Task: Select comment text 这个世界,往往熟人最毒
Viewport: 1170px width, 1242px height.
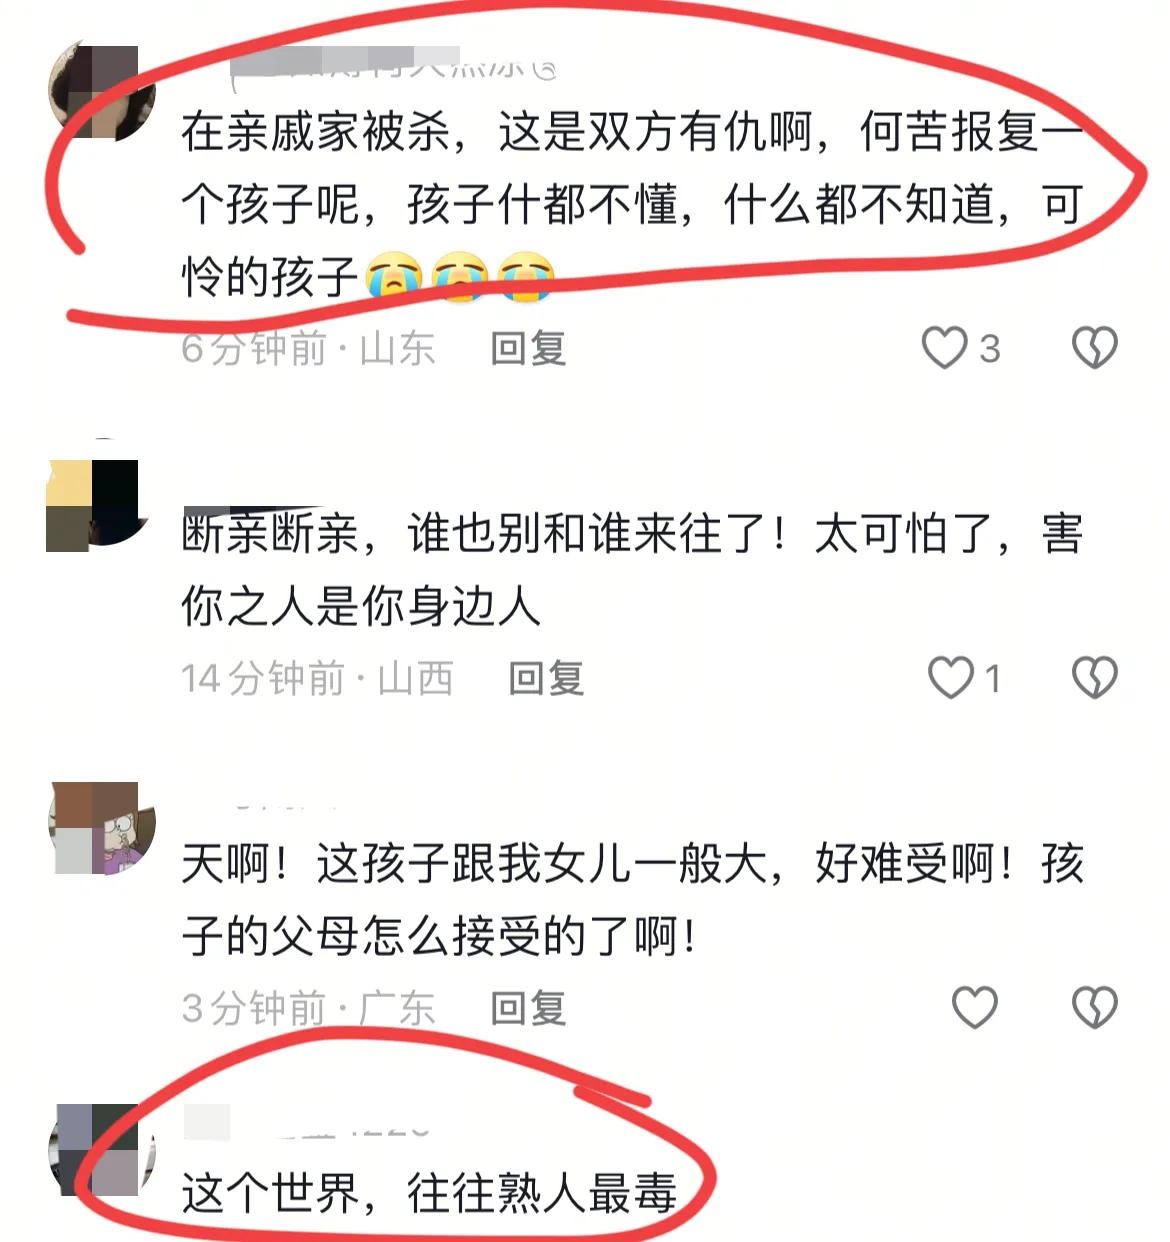Action: point(430,1193)
